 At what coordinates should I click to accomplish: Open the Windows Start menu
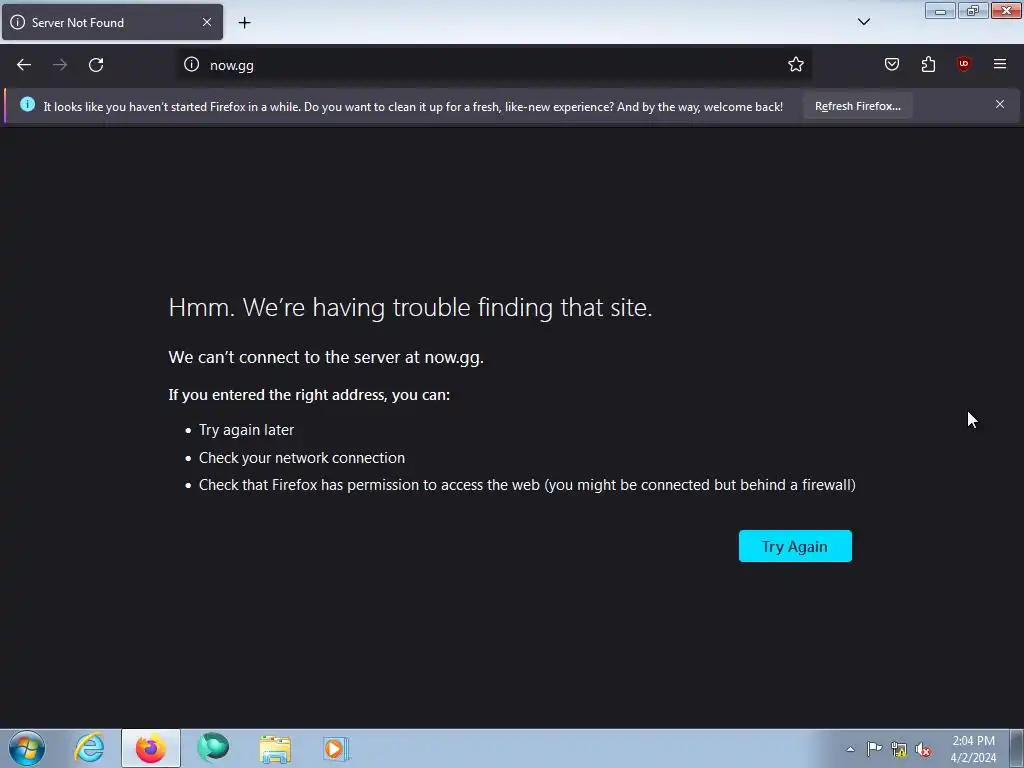tap(27, 748)
